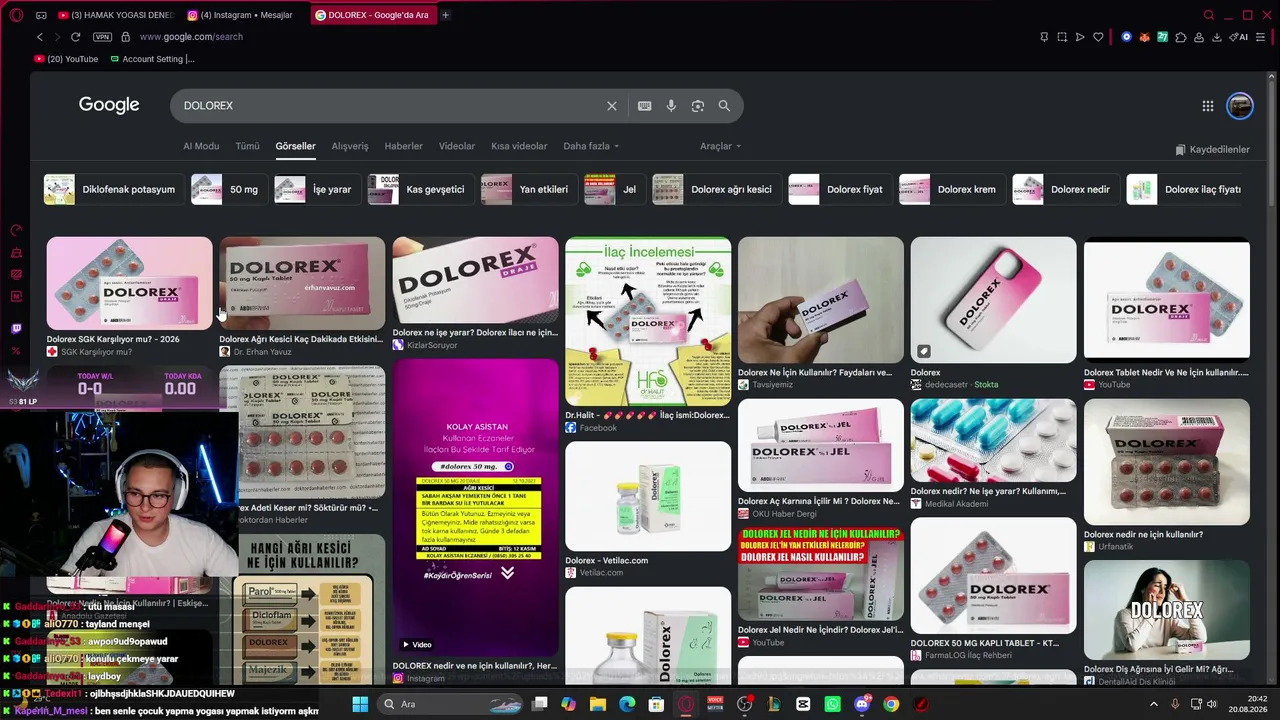The height and width of the screenshot is (720, 1280).
Task: Open the taskbar clock and date
Action: [1249, 704]
